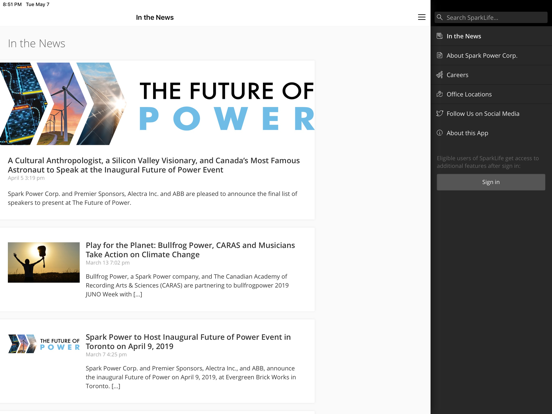Image resolution: width=552 pixels, height=414 pixels.
Task: Open Follow Us on Social Media
Action: pyautogui.click(x=491, y=113)
